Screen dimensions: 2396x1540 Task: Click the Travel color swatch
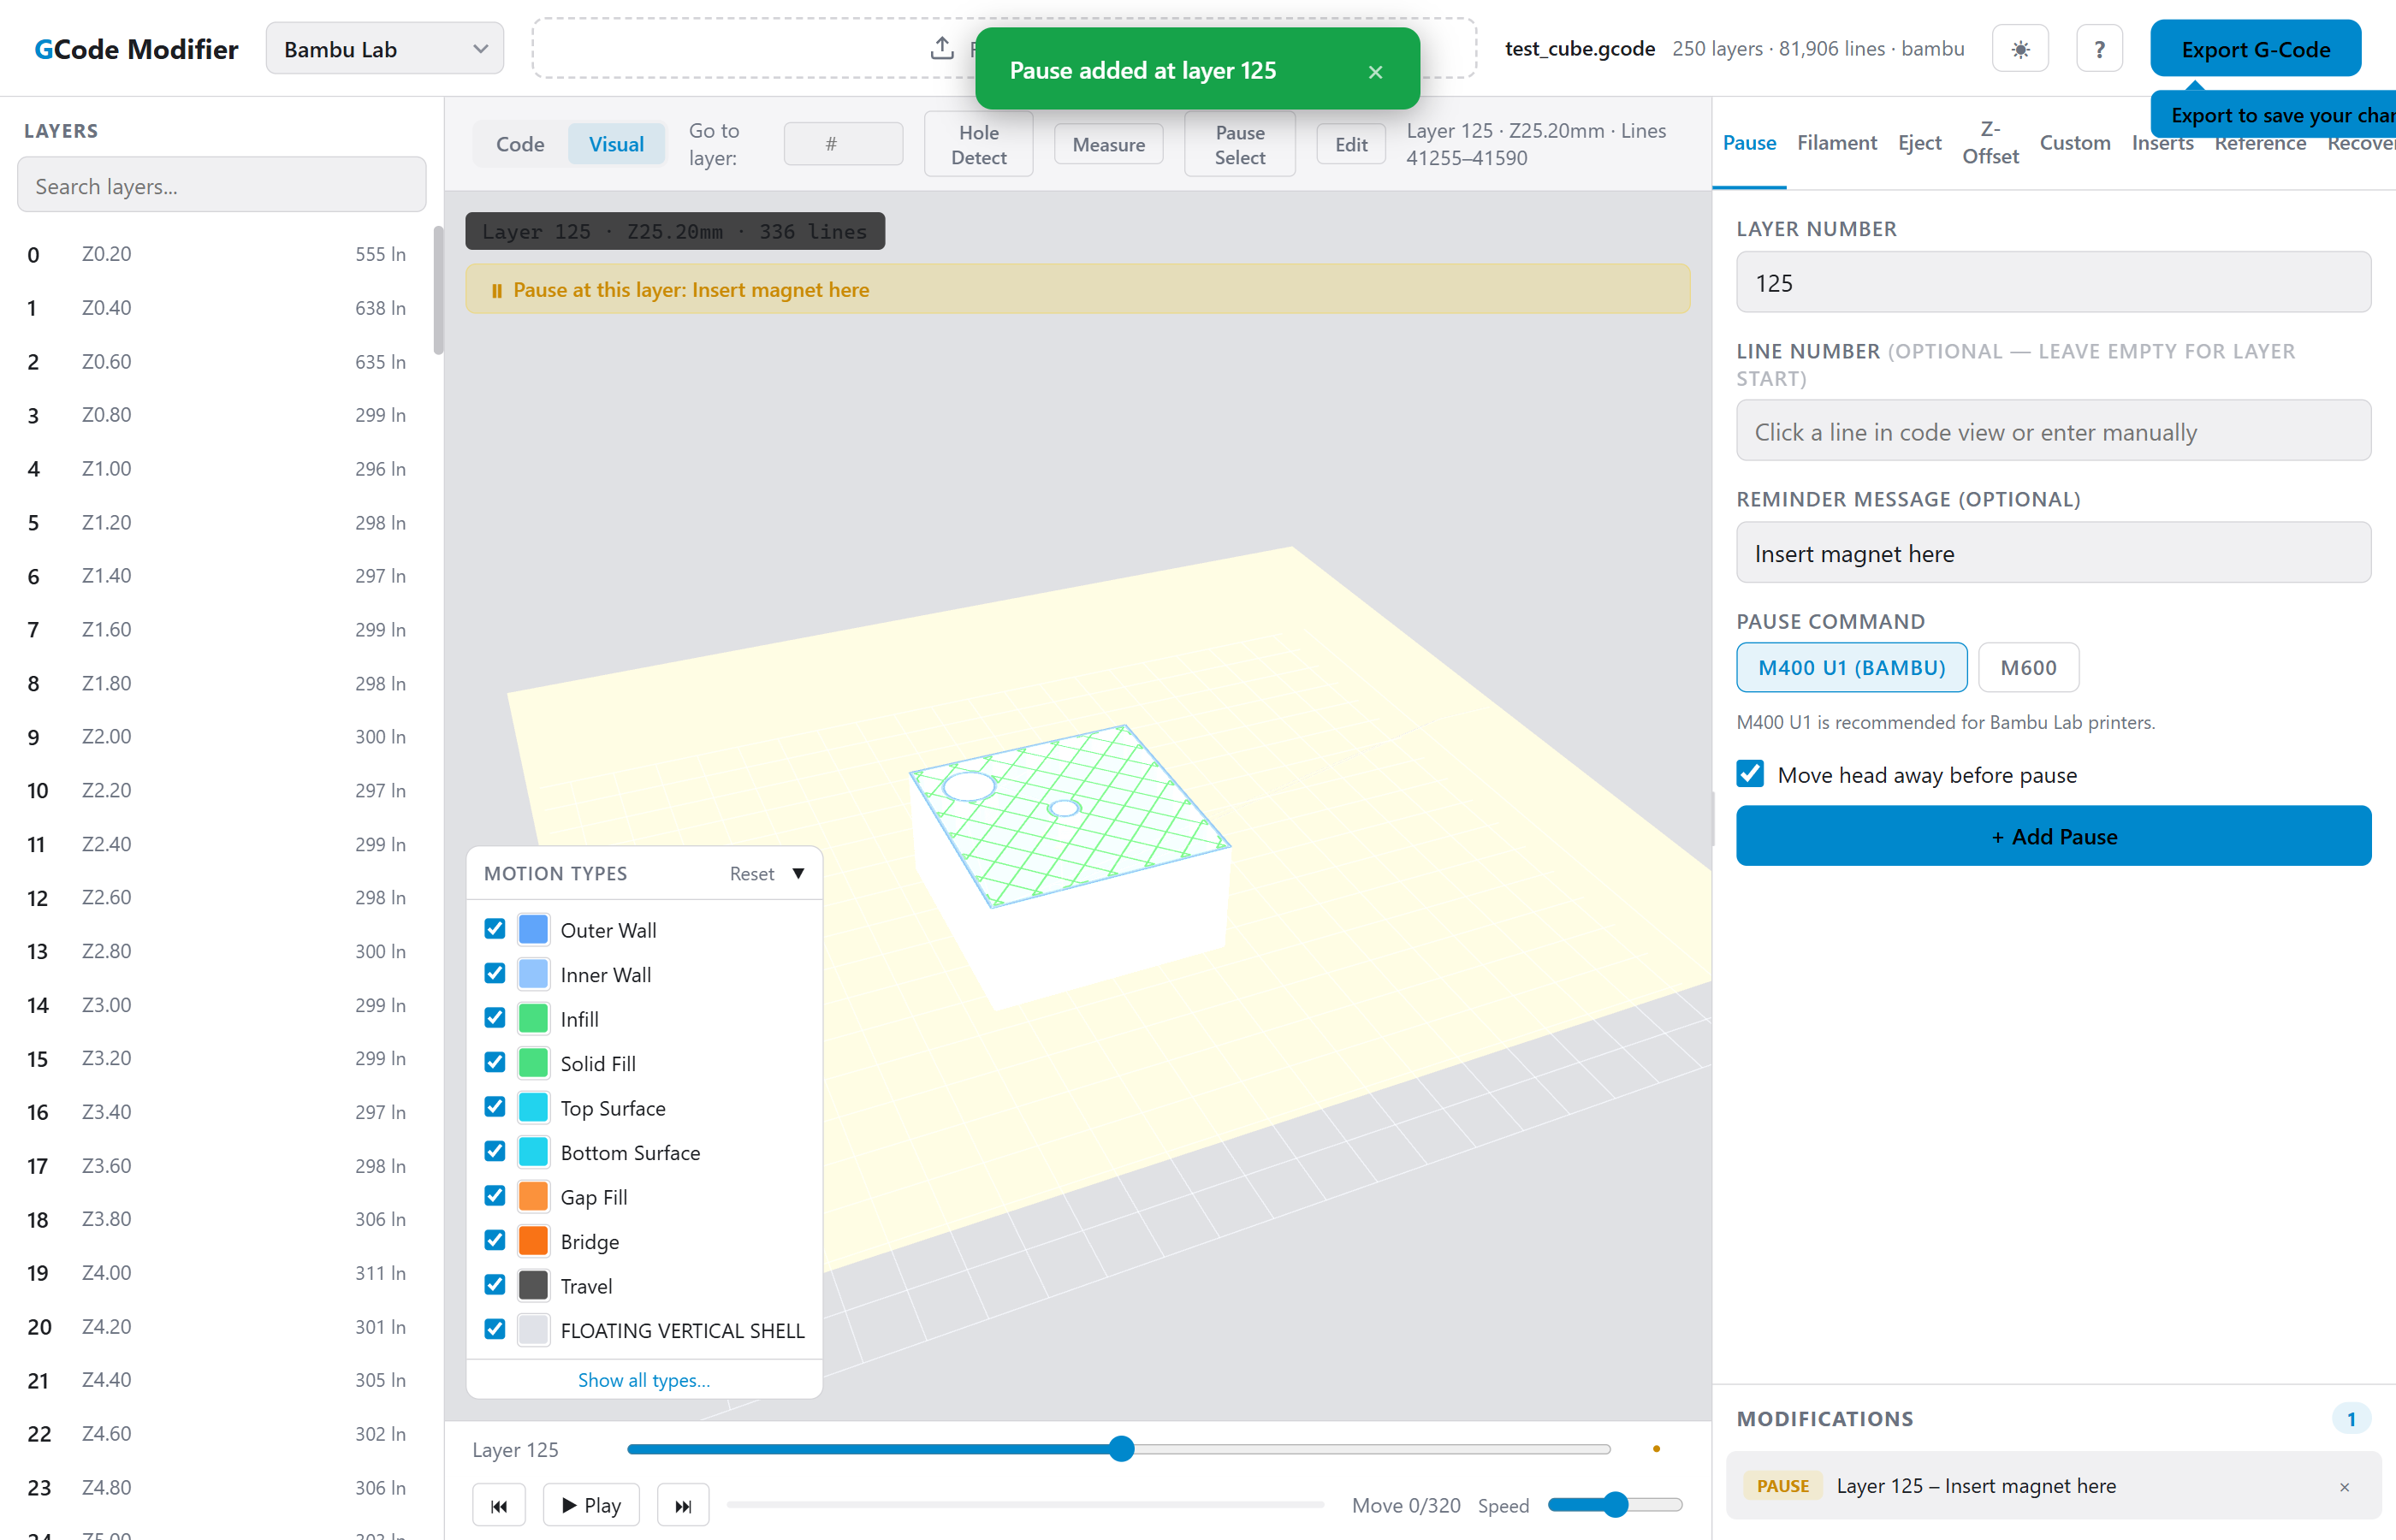[x=534, y=1285]
